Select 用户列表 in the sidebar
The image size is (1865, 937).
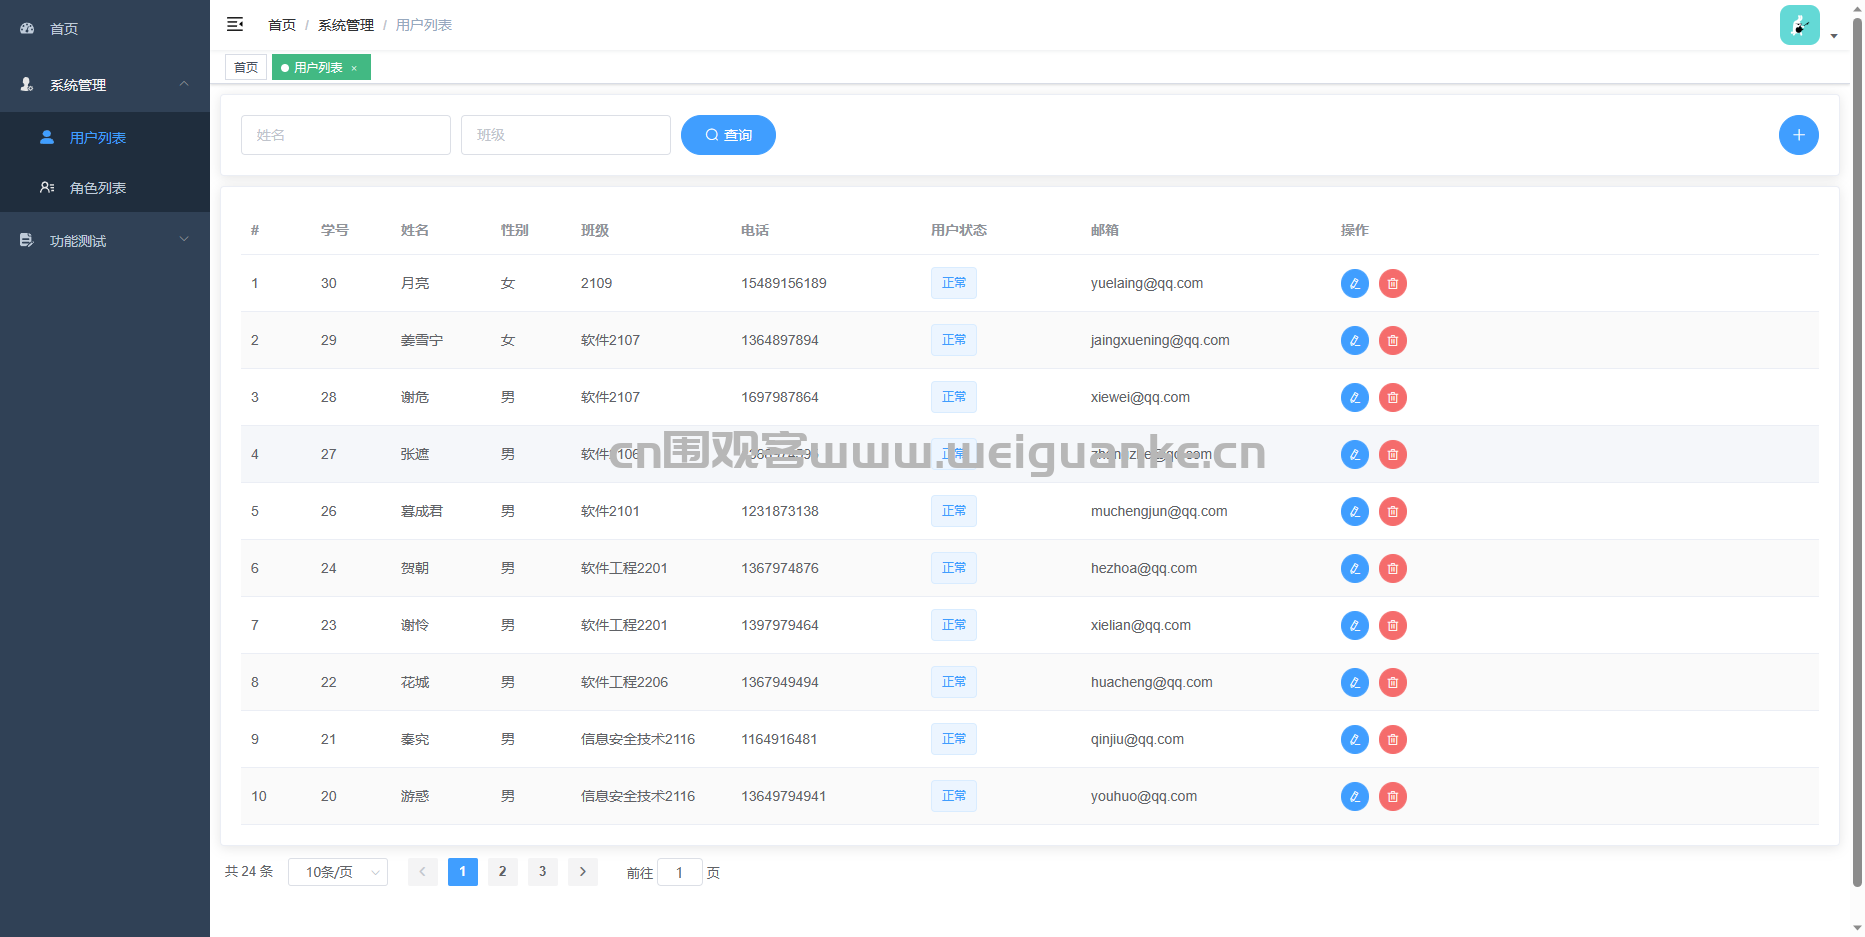[x=105, y=137]
